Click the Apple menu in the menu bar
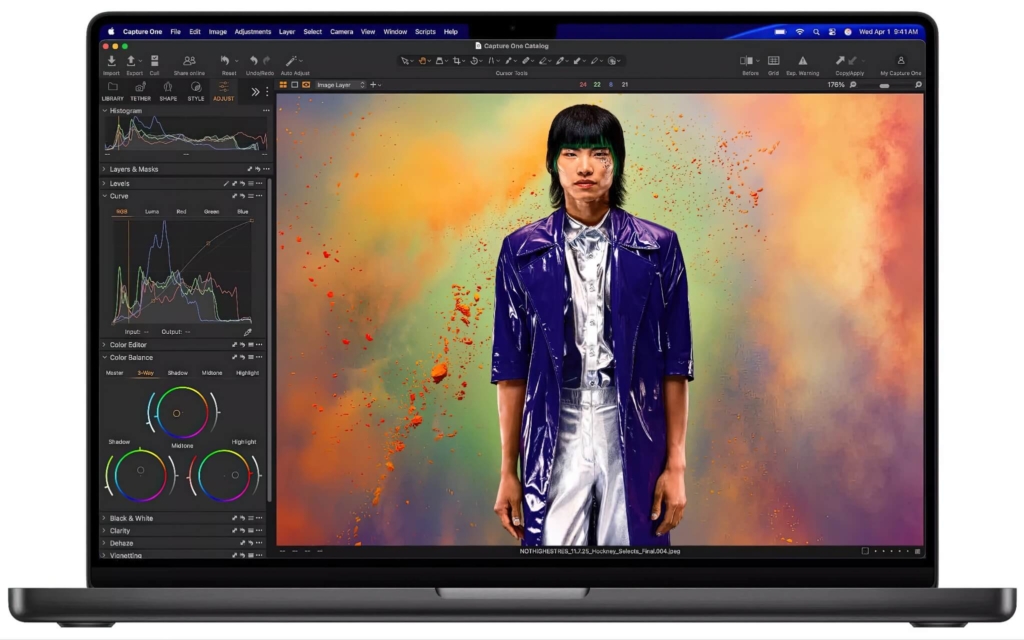This screenshot has height=640, width=1024. tap(110, 31)
